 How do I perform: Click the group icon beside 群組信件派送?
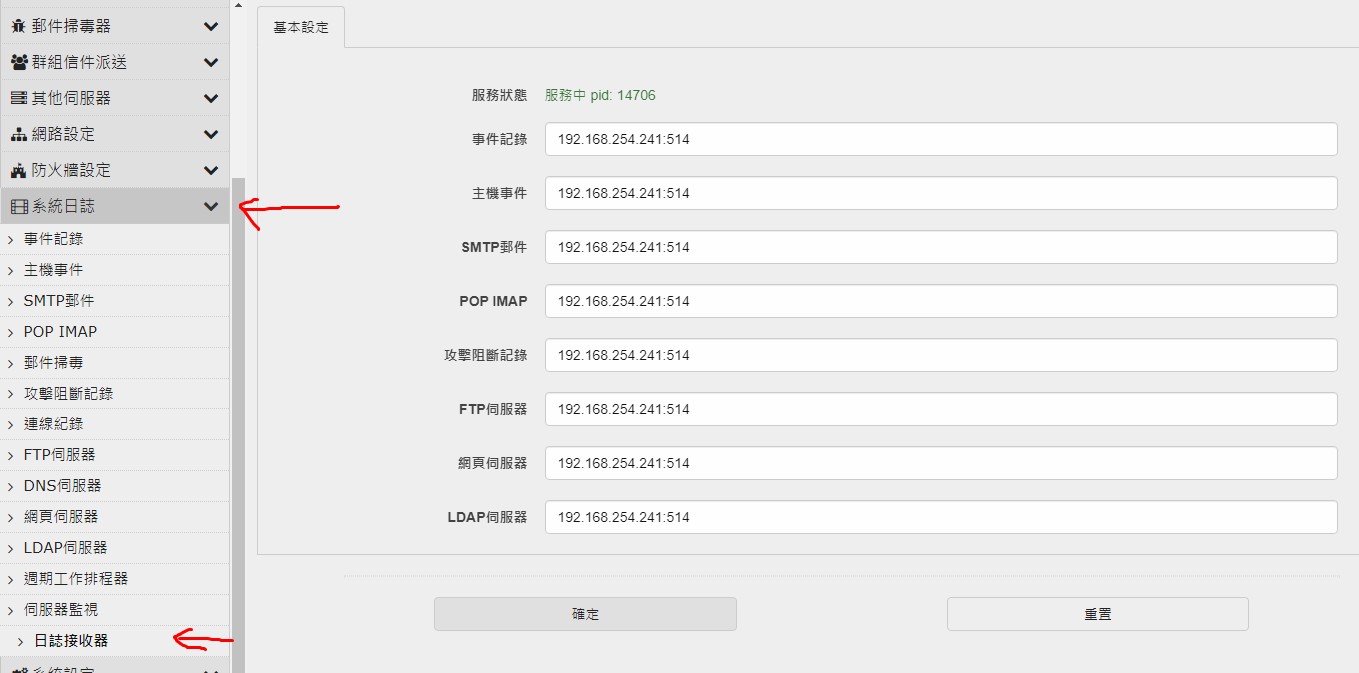point(19,62)
